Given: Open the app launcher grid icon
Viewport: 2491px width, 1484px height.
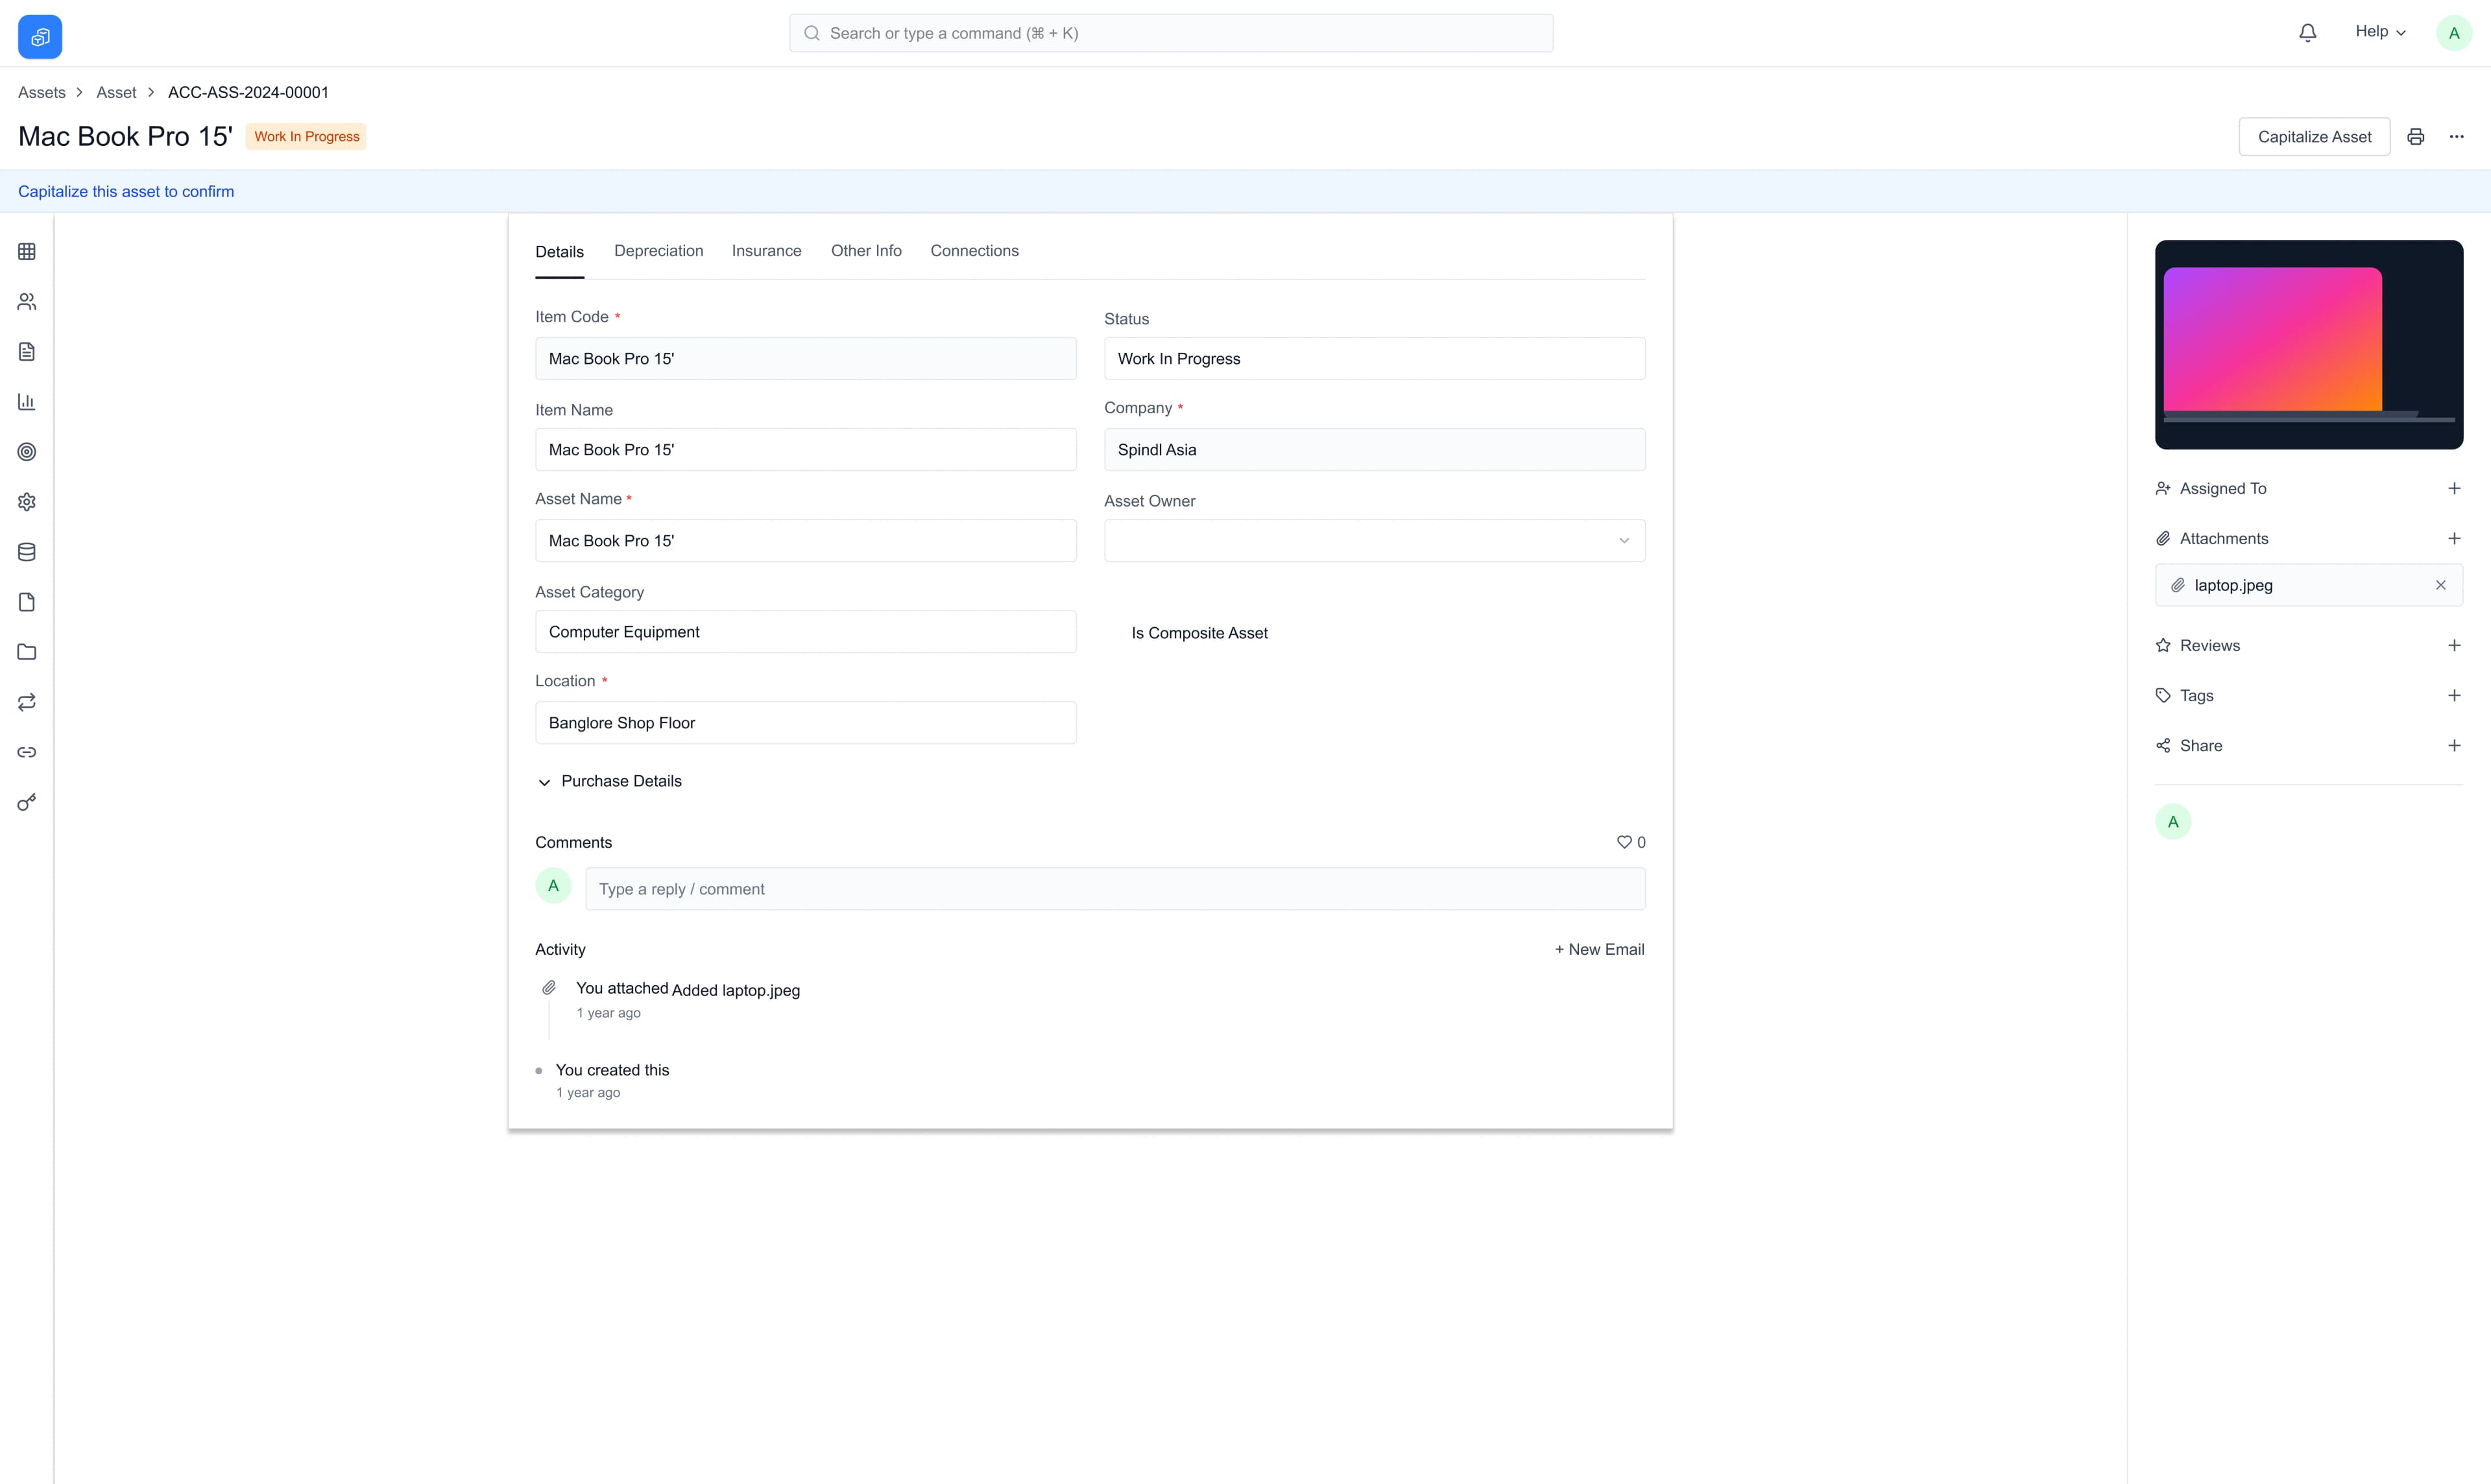Looking at the screenshot, I should (26, 251).
